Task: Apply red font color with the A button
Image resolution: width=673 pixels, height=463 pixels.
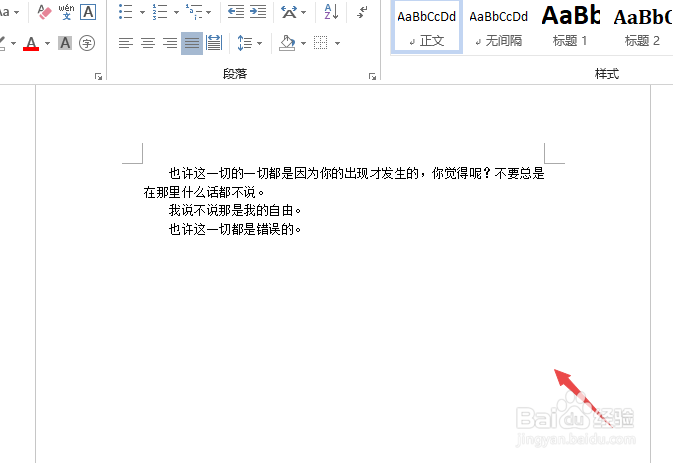Action: [31, 43]
